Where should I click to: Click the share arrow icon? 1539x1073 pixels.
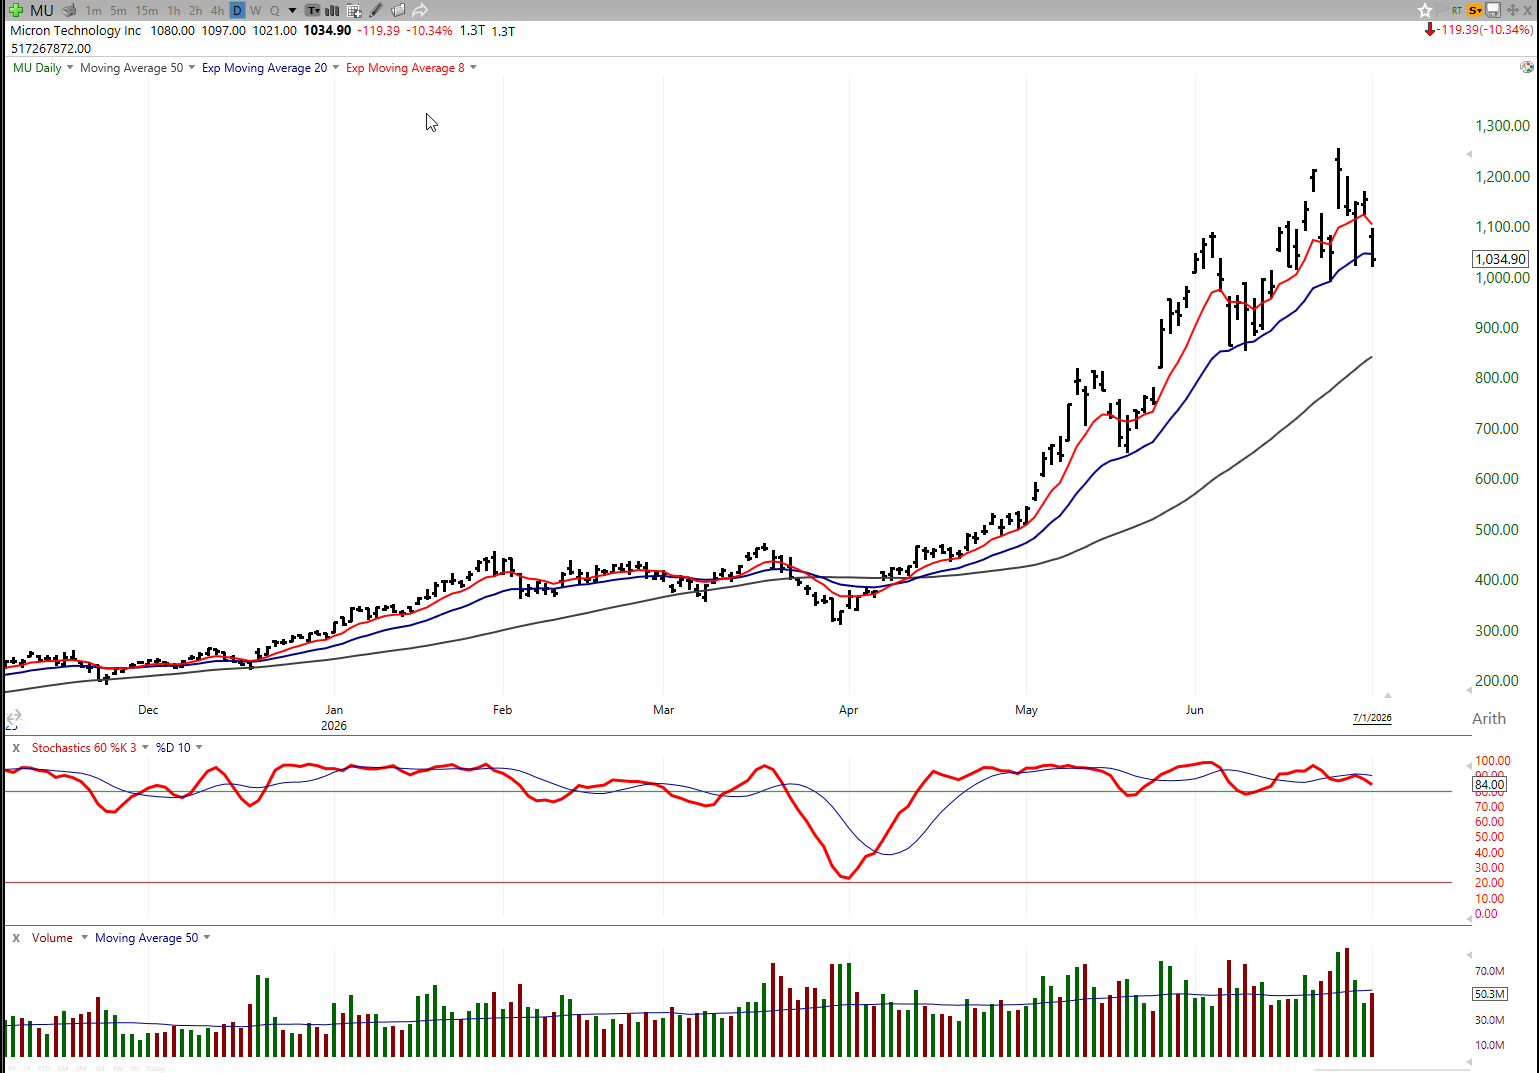point(420,10)
